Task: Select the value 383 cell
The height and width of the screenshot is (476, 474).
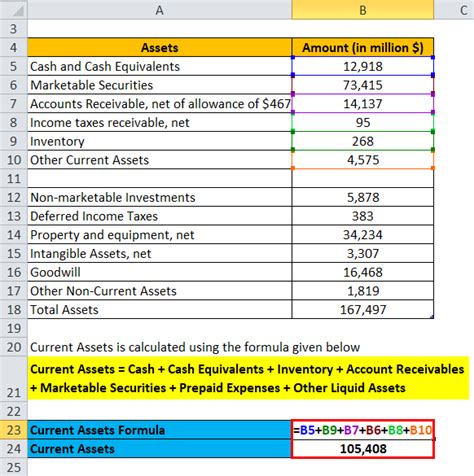Action: [363, 216]
